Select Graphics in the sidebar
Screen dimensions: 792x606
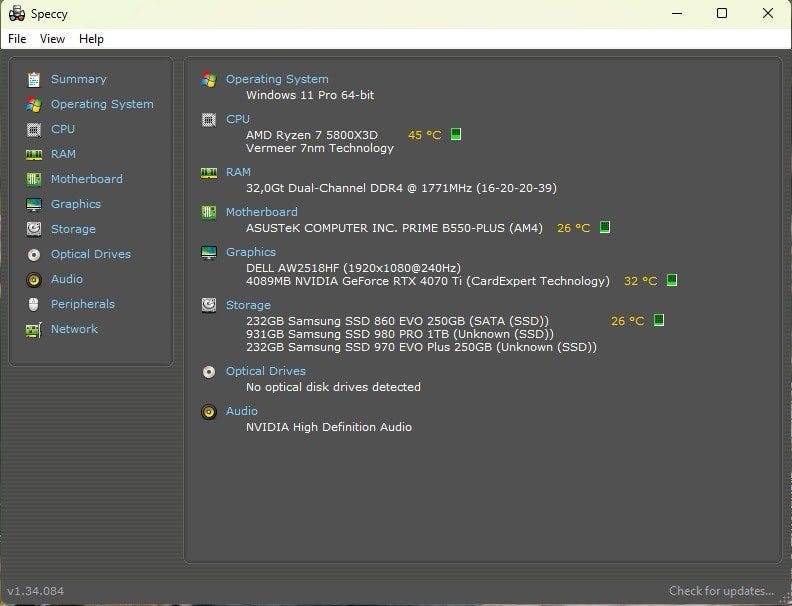76,205
